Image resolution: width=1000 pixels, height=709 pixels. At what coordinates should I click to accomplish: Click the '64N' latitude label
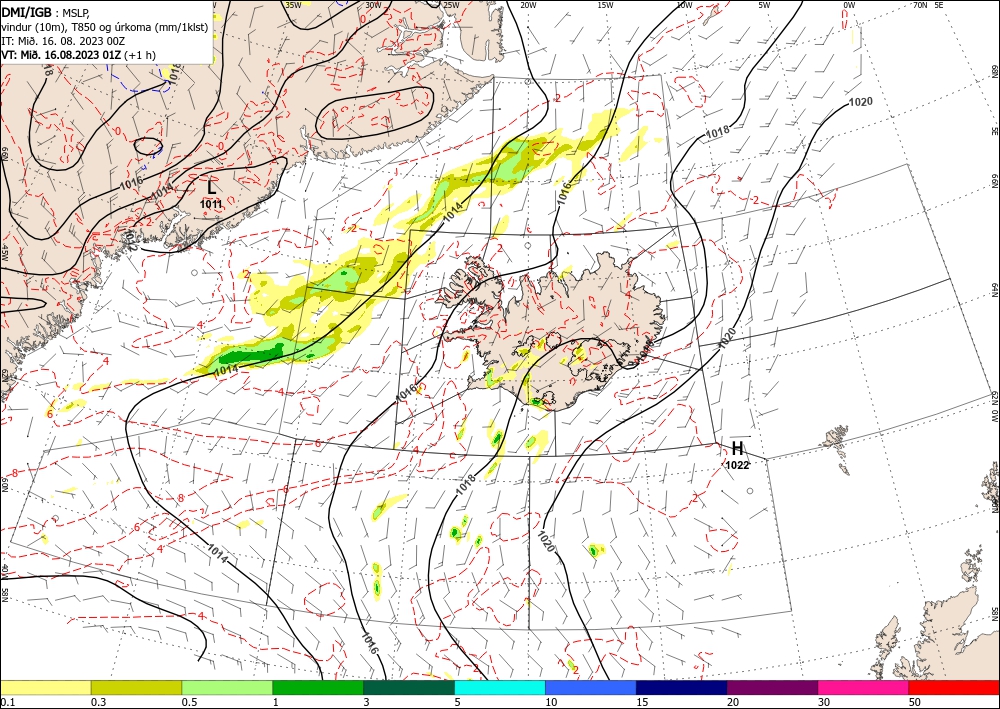click(994, 290)
